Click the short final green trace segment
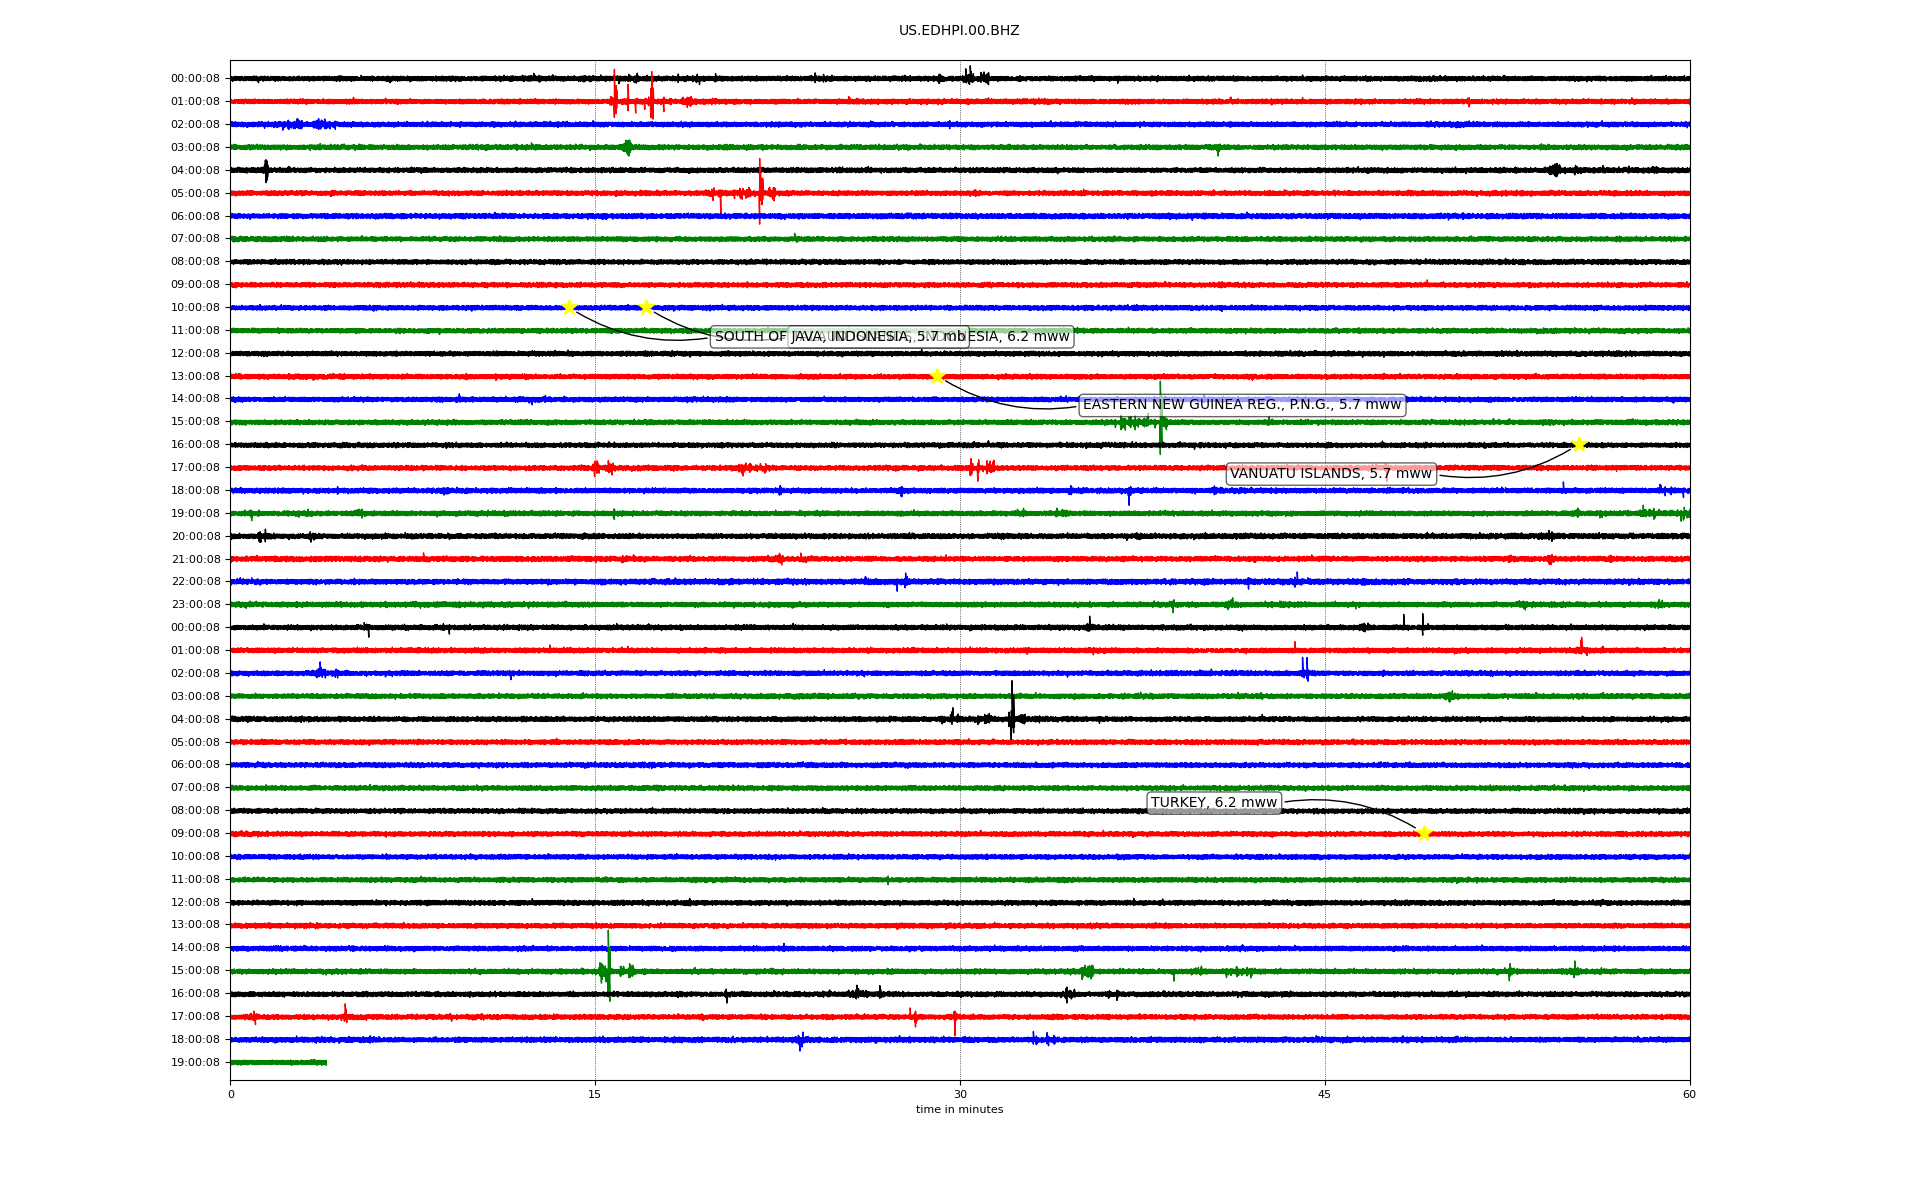 tap(279, 1062)
